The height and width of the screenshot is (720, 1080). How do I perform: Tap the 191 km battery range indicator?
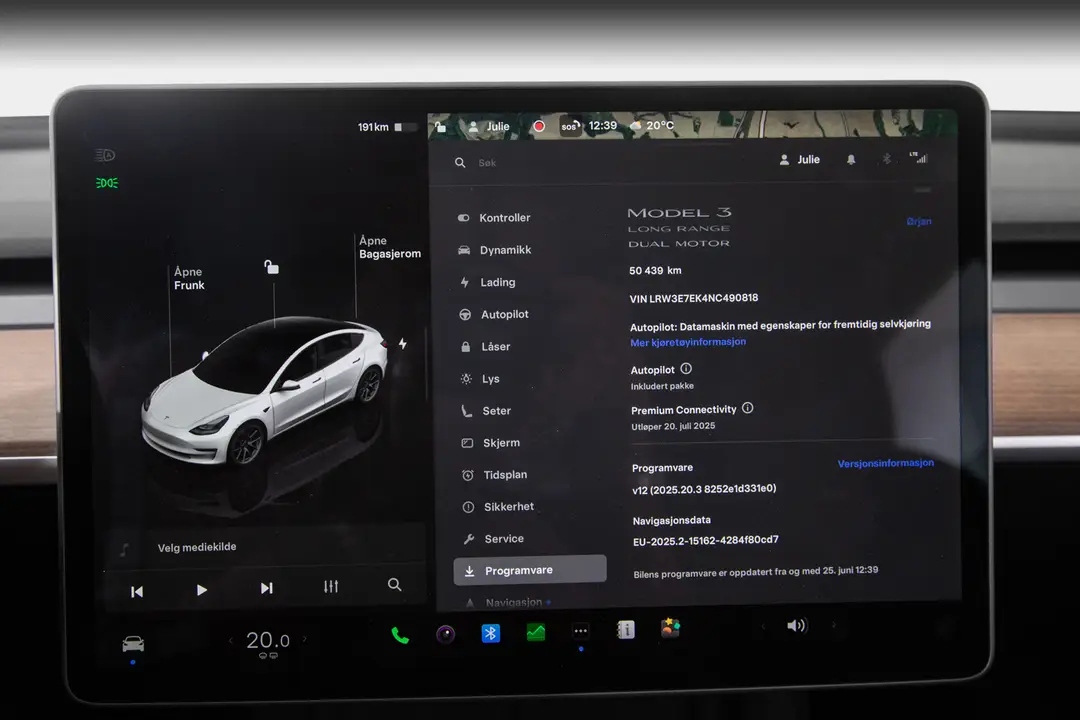(x=386, y=127)
